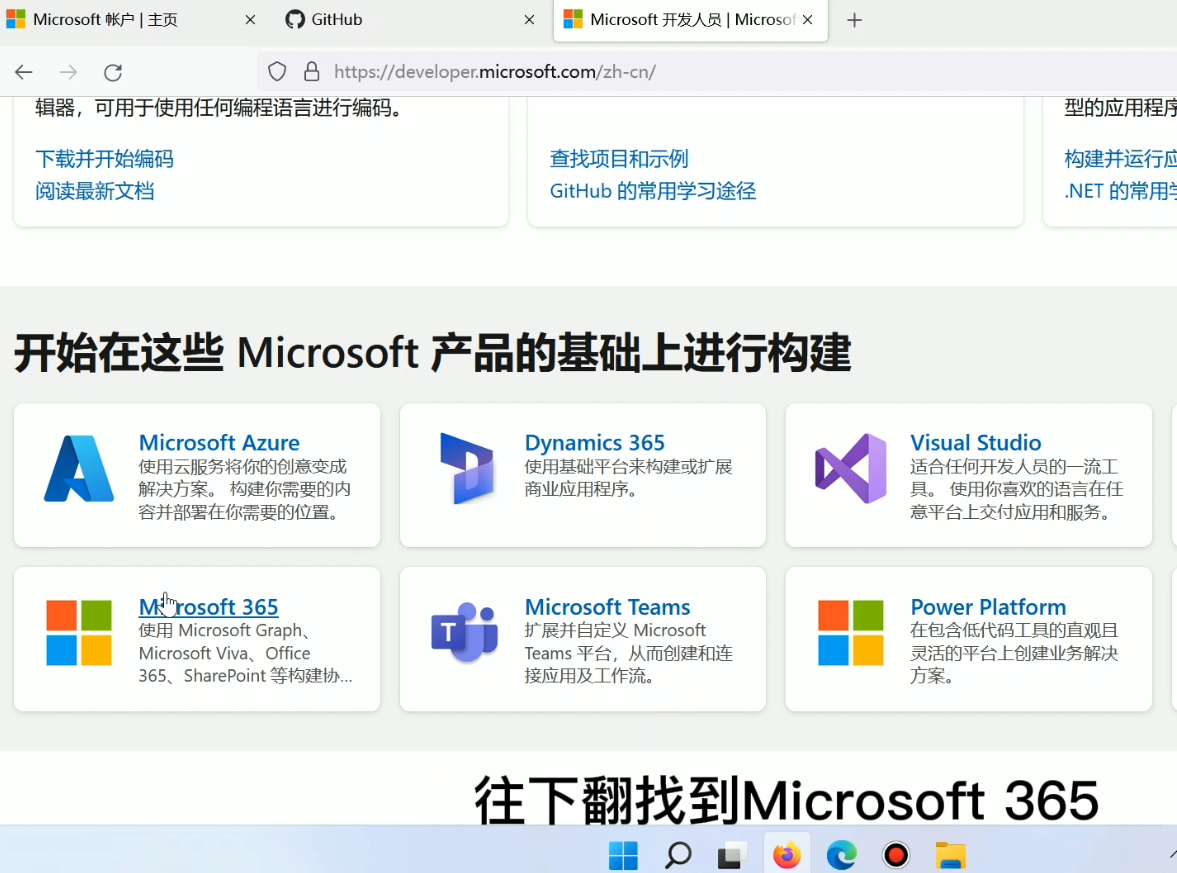
Task: Select the Microsoft 开发人员 tab
Action: [x=691, y=20]
